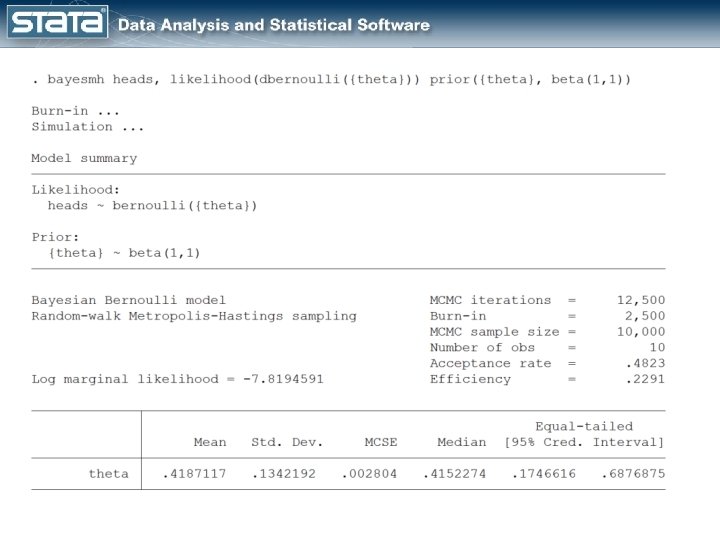The height and width of the screenshot is (540, 720).
Task: Click the MCSE value .002804
Action: (x=370, y=474)
